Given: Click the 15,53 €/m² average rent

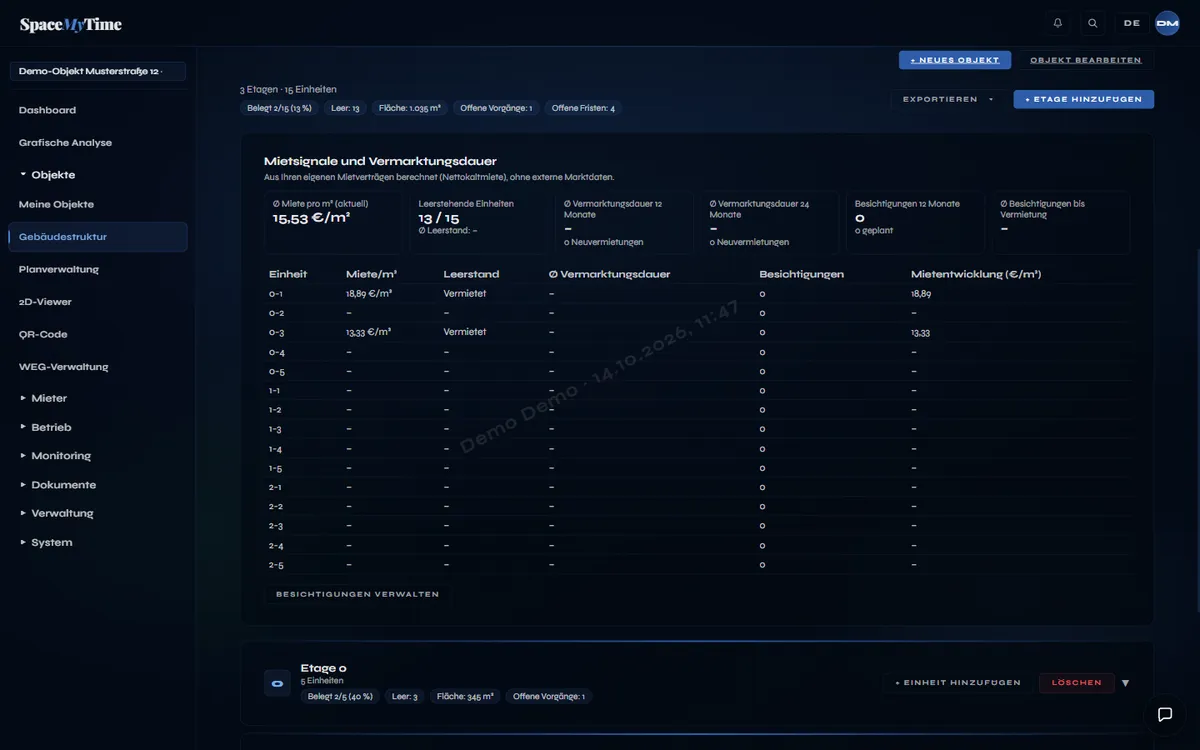Looking at the screenshot, I should 311,218.
